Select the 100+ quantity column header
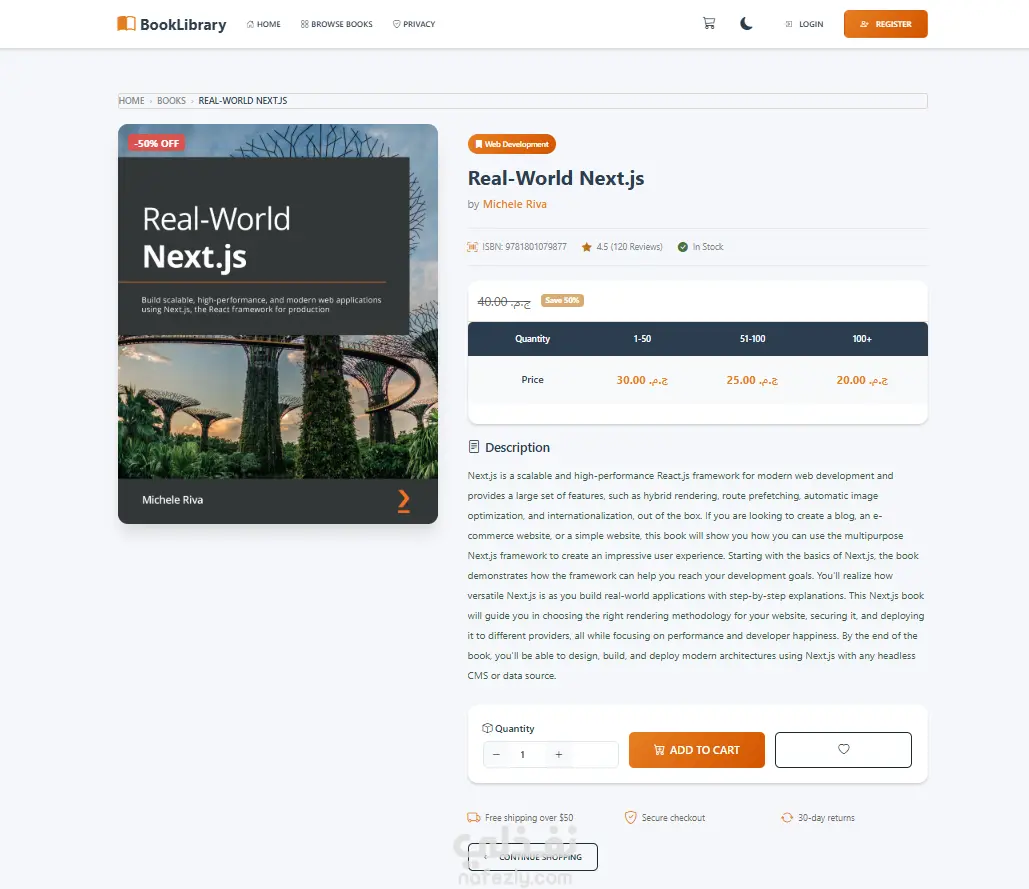The width and height of the screenshot is (1029, 889). (x=862, y=339)
